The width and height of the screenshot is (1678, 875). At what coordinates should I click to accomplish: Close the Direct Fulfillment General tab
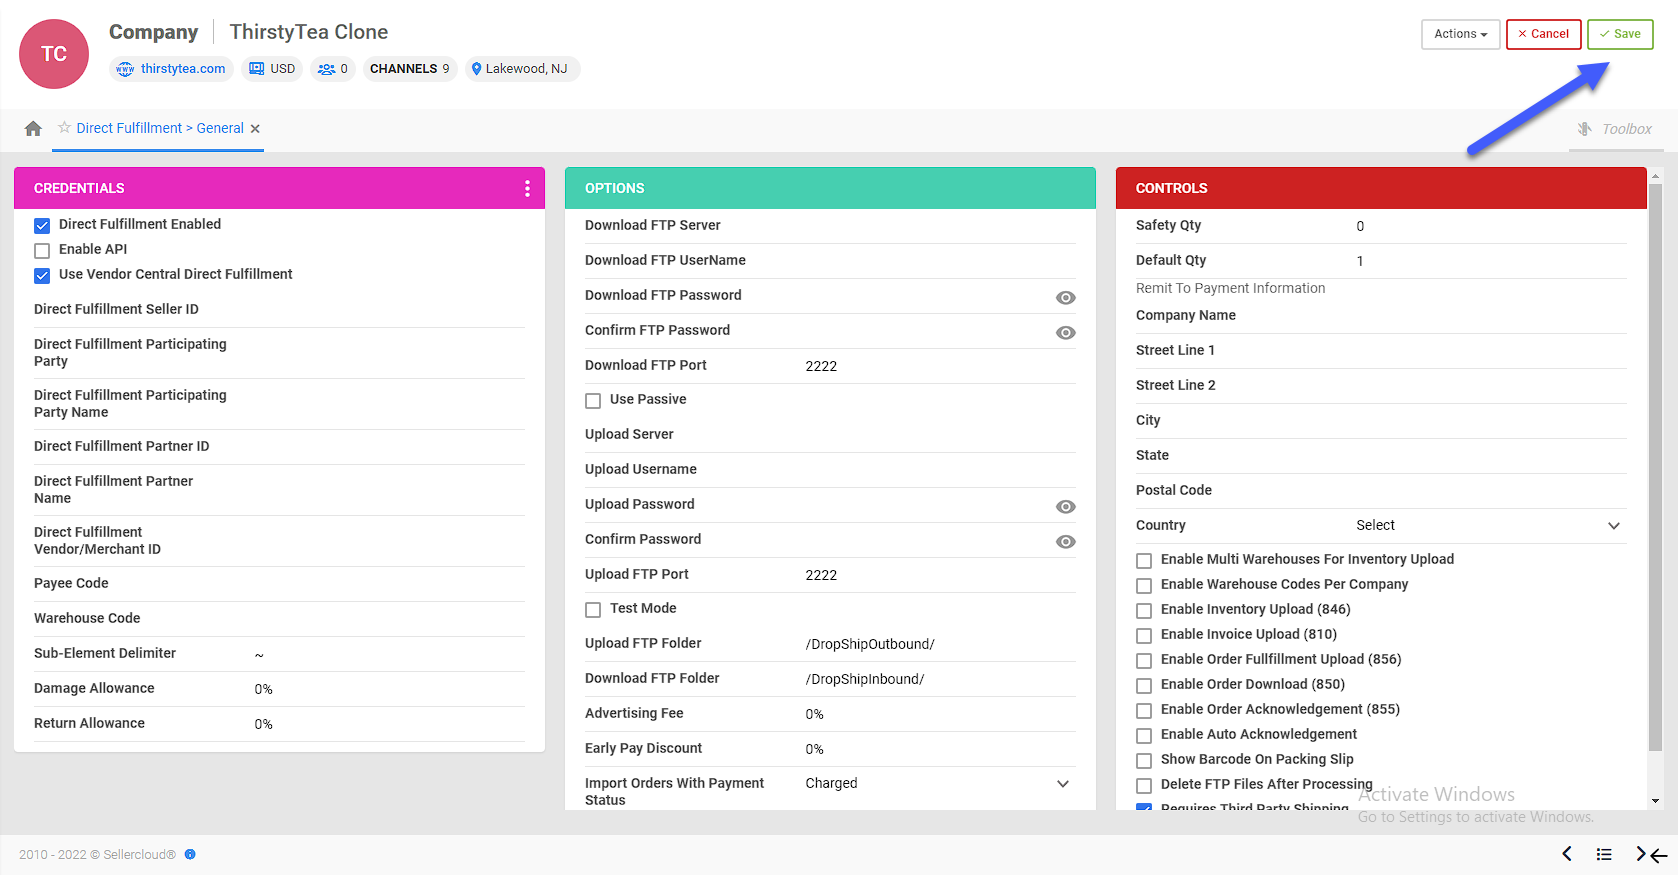255,129
